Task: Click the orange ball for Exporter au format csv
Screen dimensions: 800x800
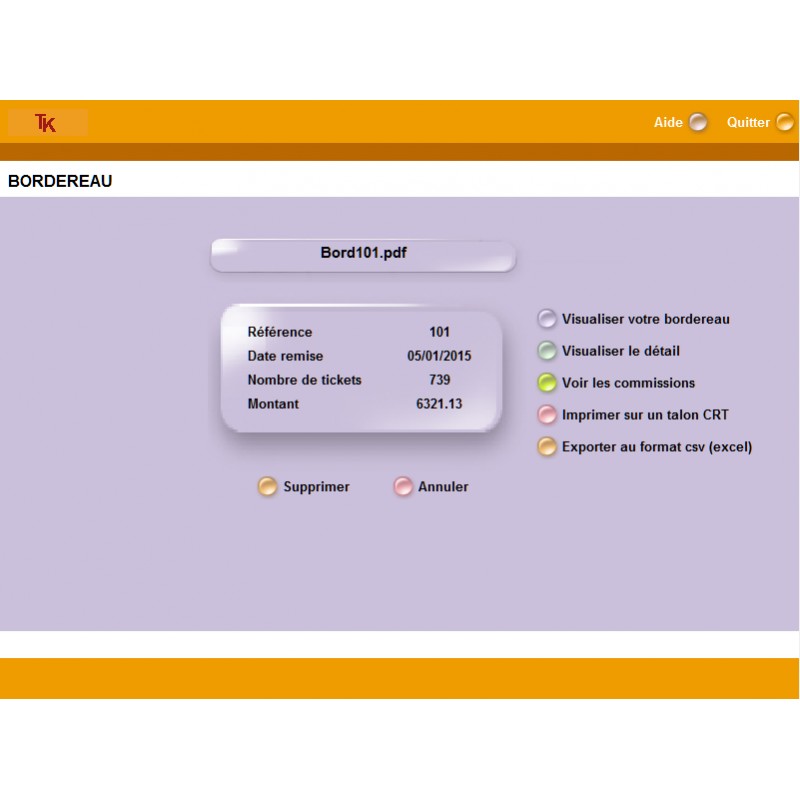Action: tap(547, 447)
